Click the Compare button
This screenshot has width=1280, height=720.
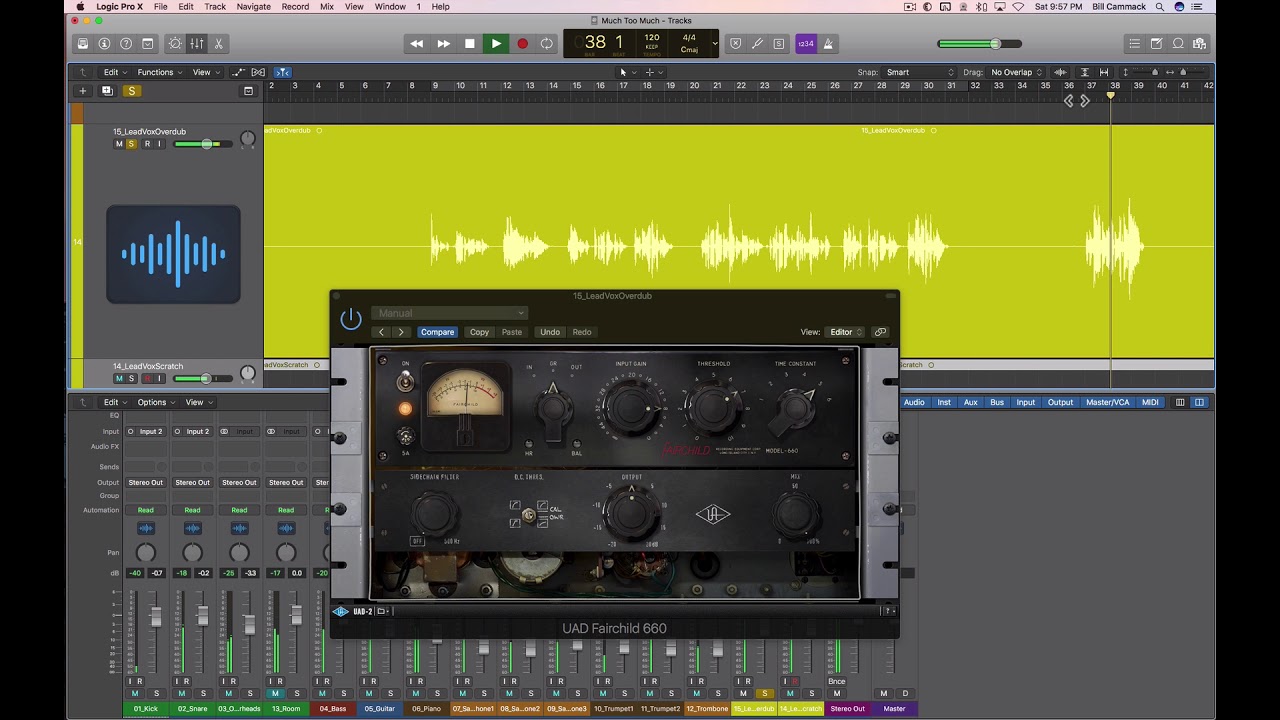pos(437,332)
